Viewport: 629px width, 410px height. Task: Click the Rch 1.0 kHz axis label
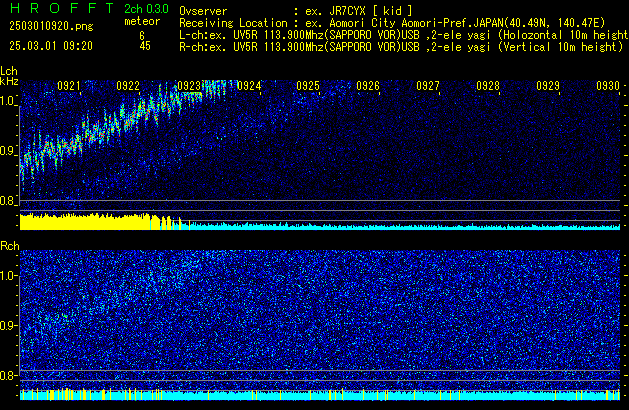point(7,276)
